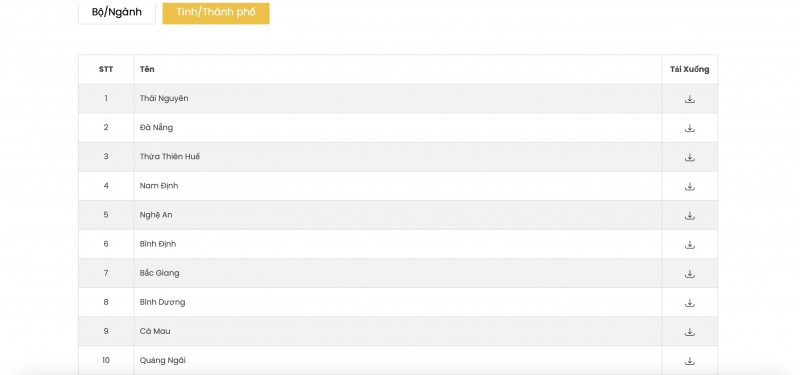Screen dimensions: 800x375
Task: Download the Thừa Thiên Huế file
Action: click(x=689, y=157)
